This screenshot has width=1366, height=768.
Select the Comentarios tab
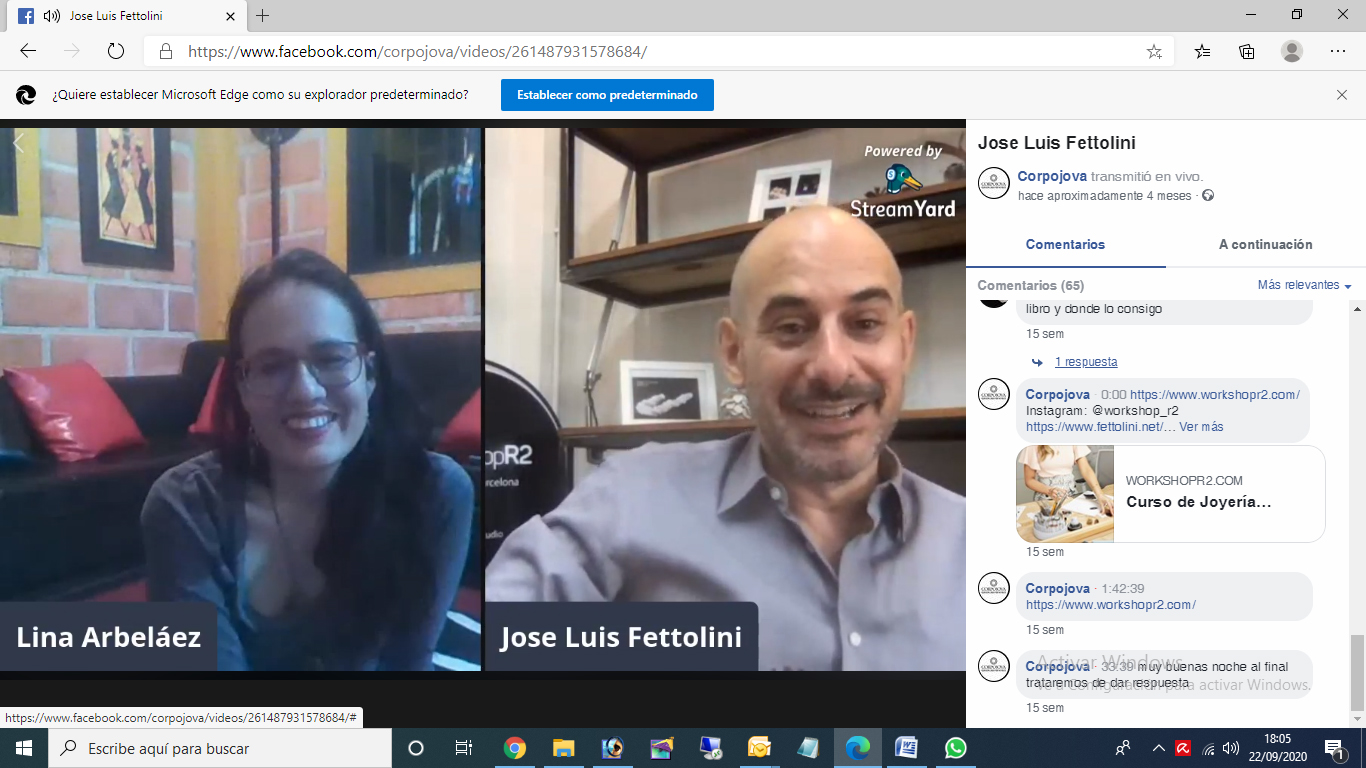click(x=1065, y=244)
